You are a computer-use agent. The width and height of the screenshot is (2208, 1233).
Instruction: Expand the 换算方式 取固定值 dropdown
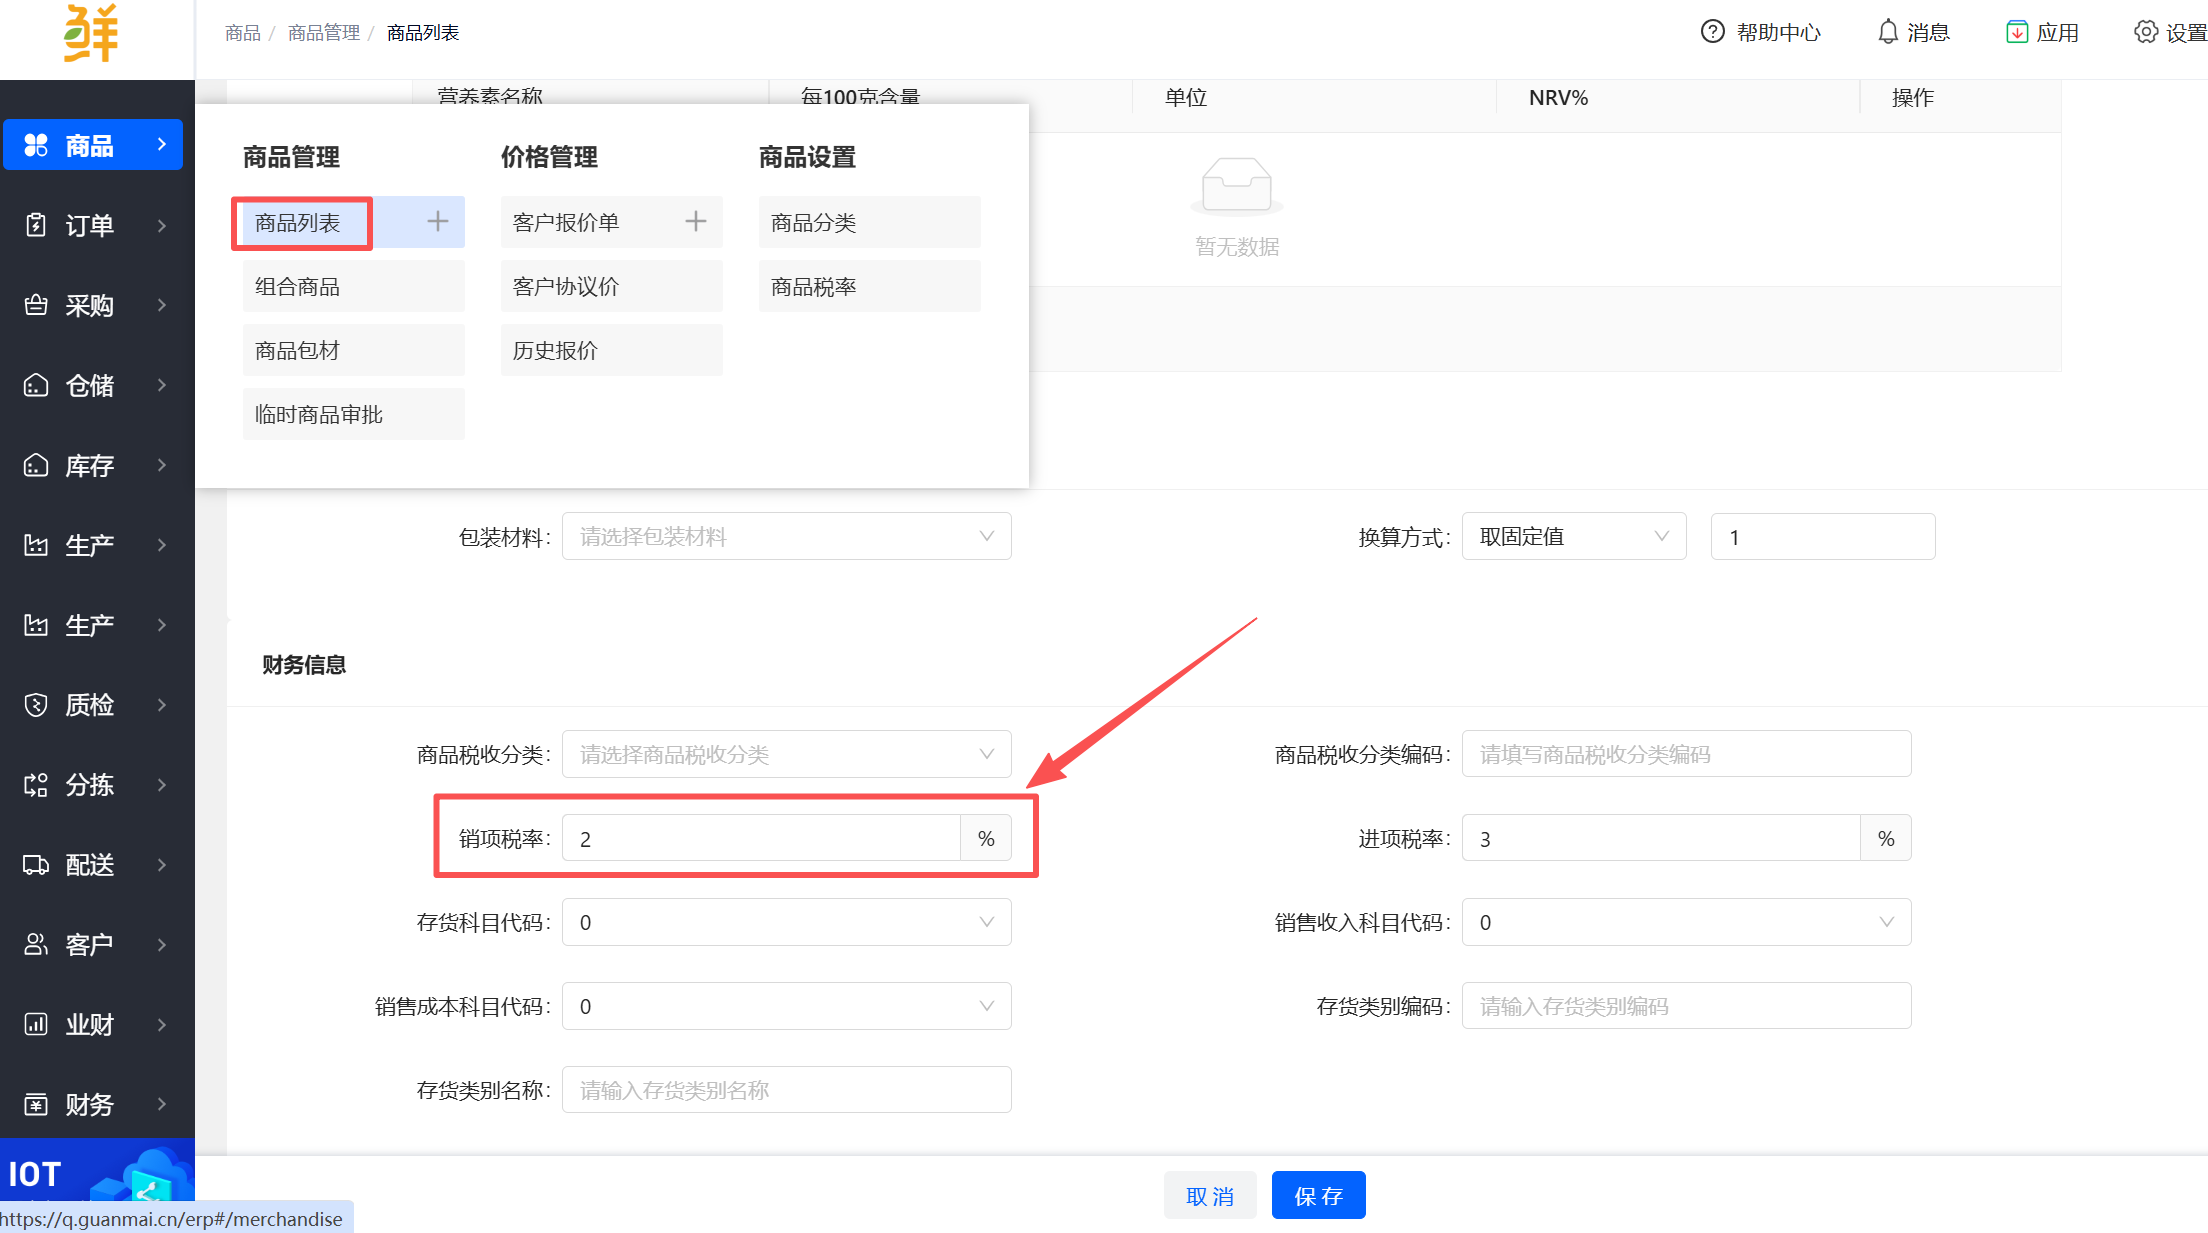click(x=1573, y=537)
